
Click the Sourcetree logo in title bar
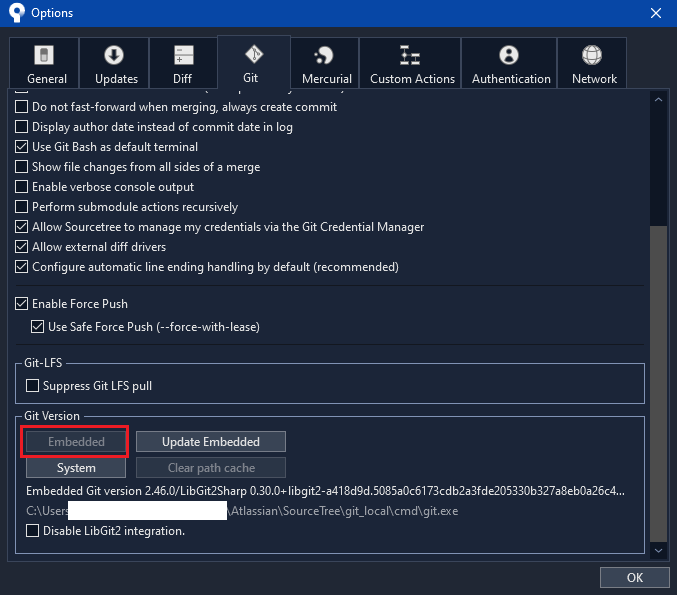coord(16,13)
